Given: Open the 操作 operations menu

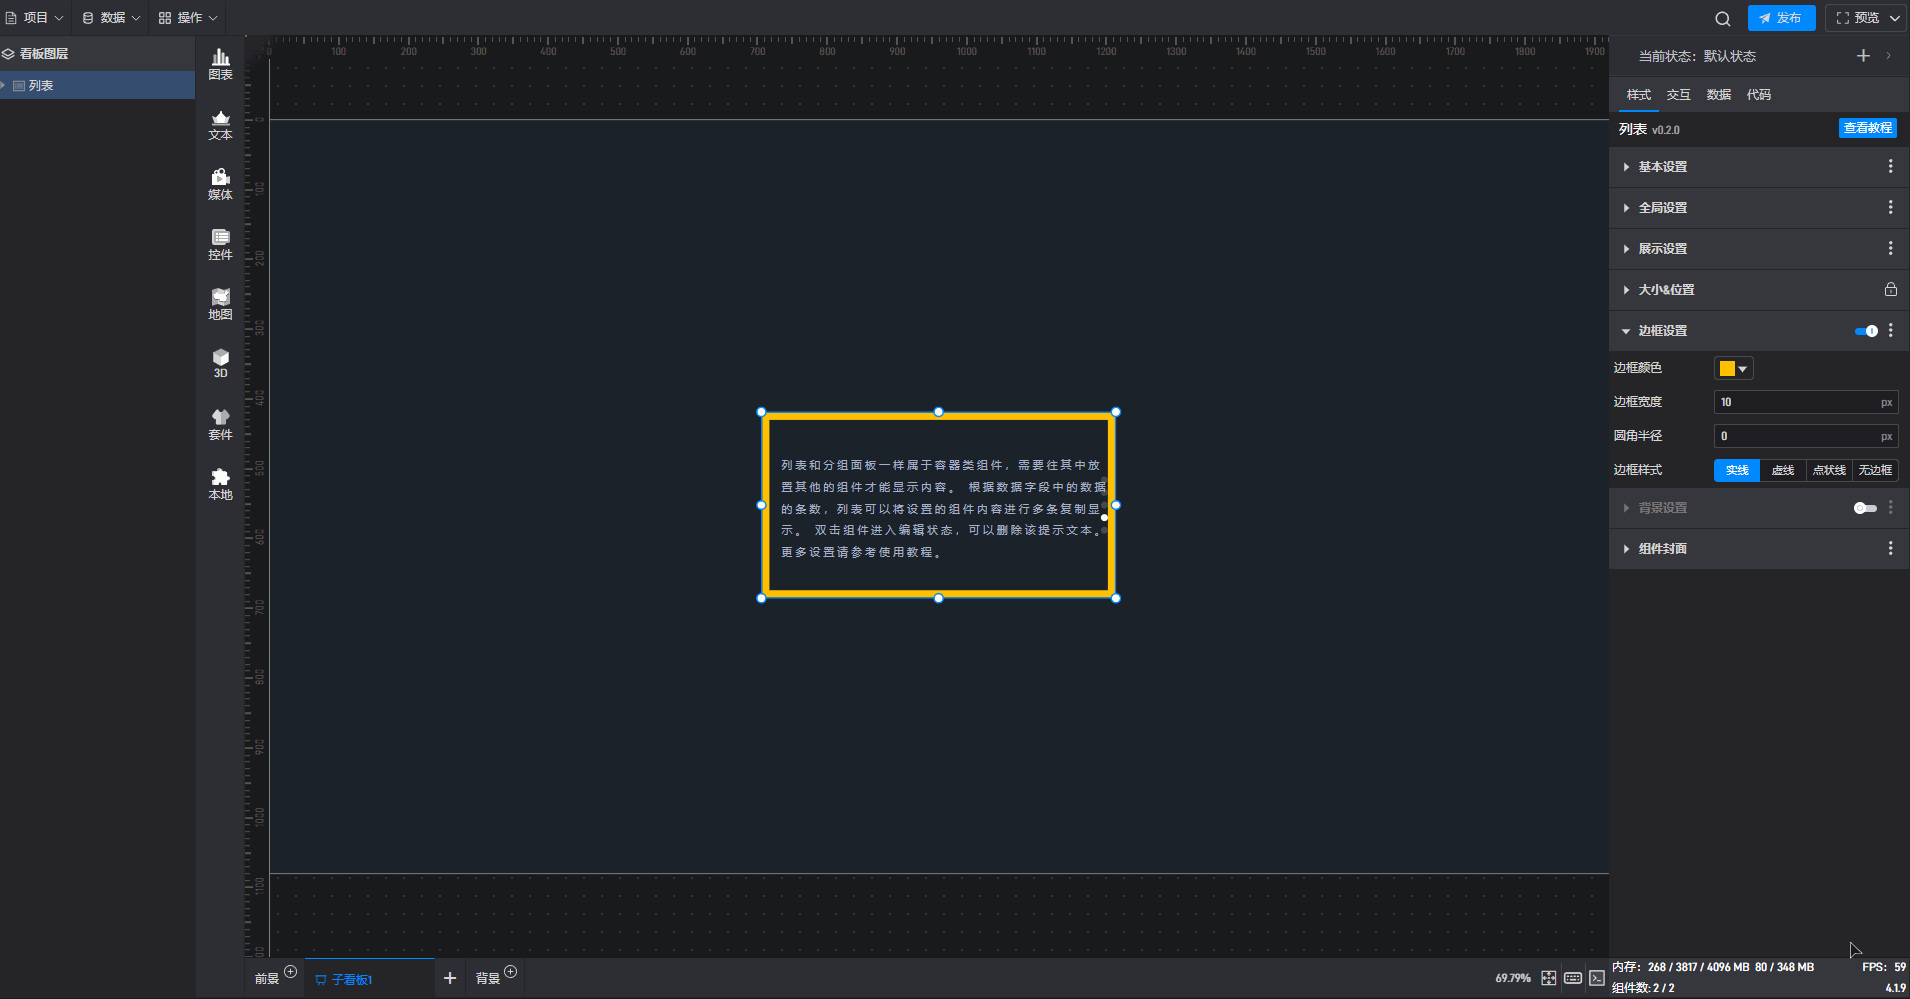Looking at the screenshot, I should pos(188,18).
